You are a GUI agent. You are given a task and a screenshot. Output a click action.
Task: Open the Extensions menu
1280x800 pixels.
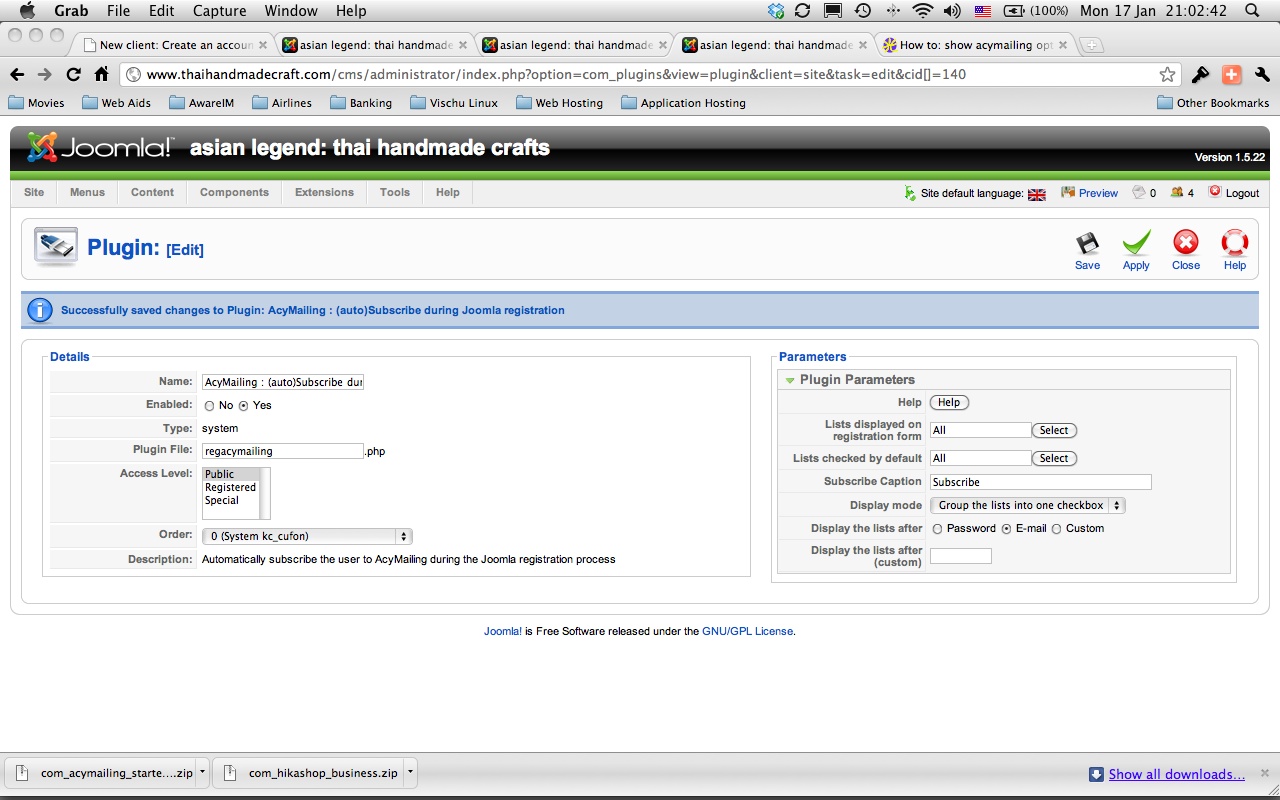click(324, 193)
